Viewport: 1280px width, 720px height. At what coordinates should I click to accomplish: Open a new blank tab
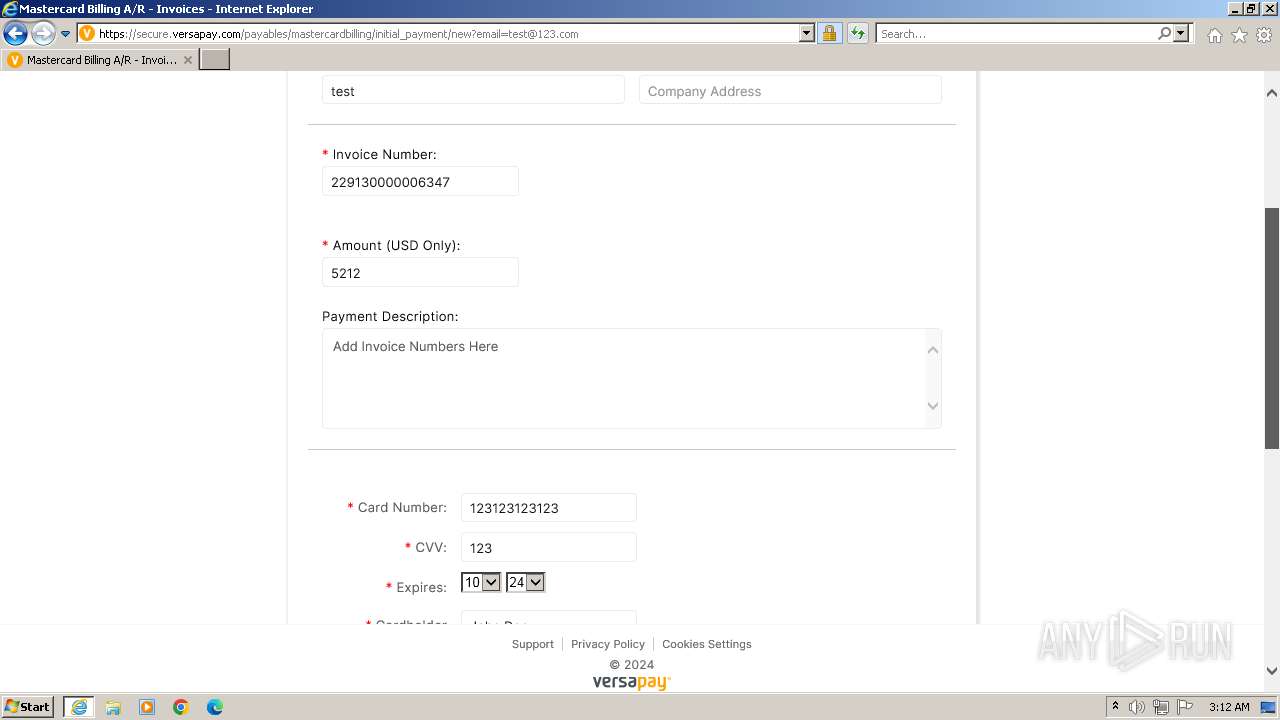tap(215, 60)
